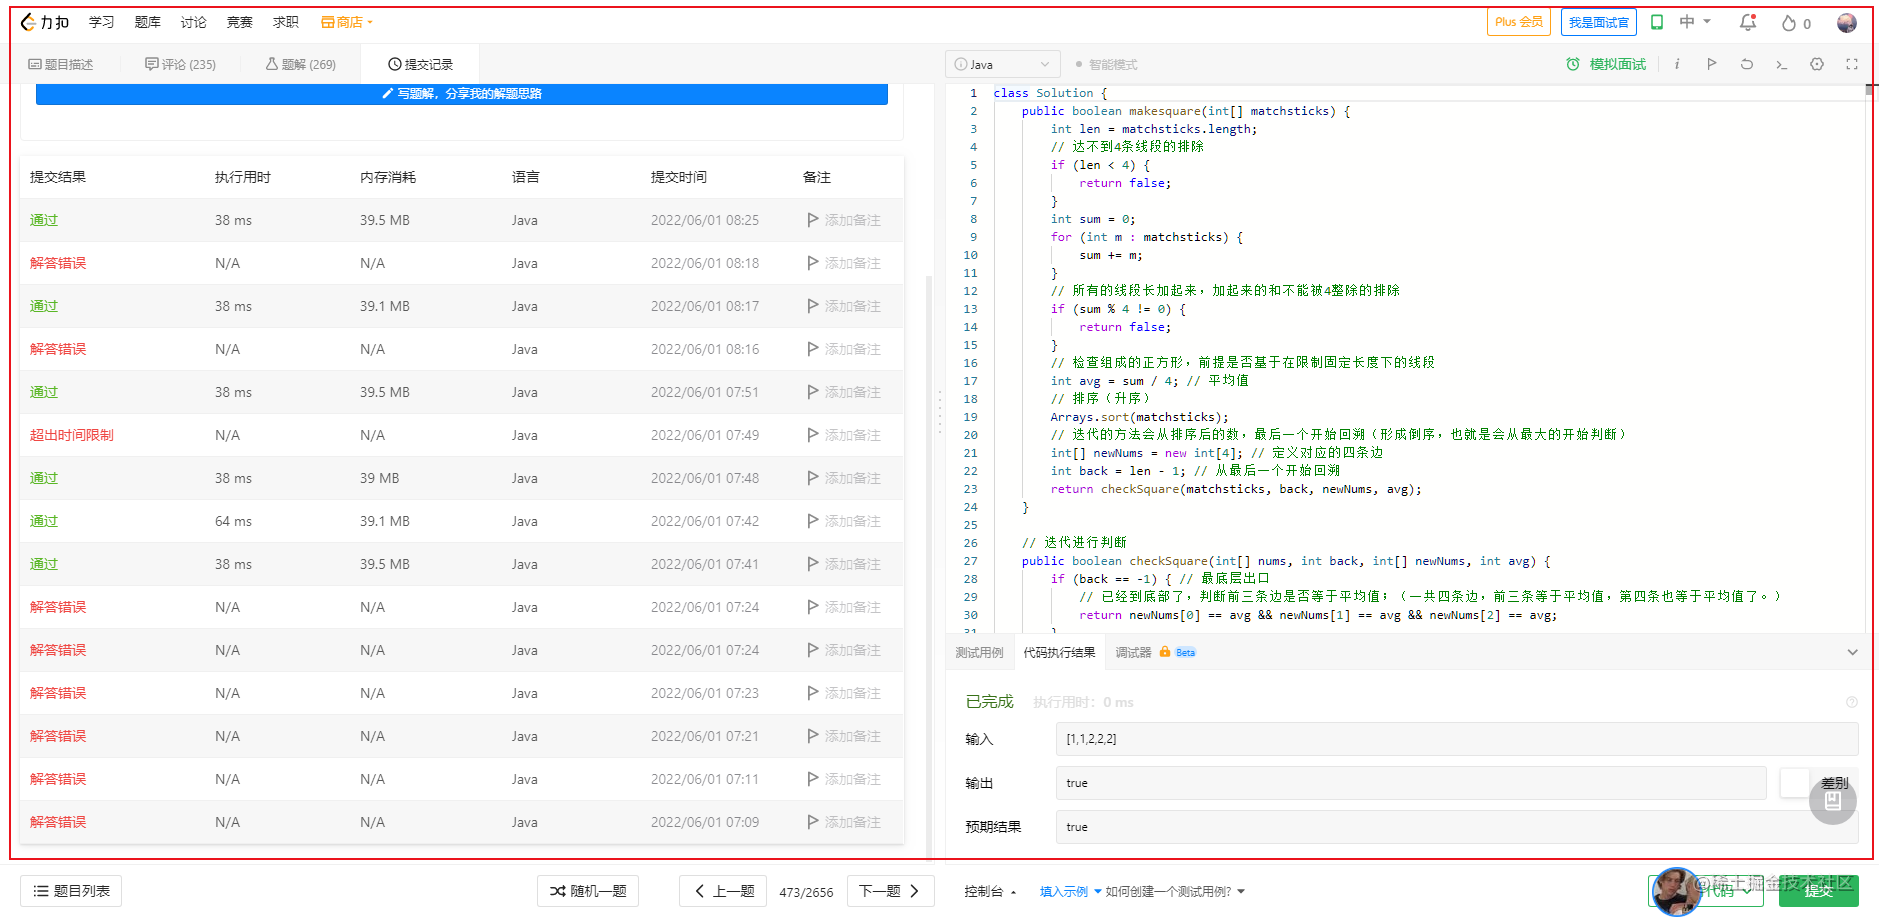Start mock interview 模拟面试

tap(1606, 64)
